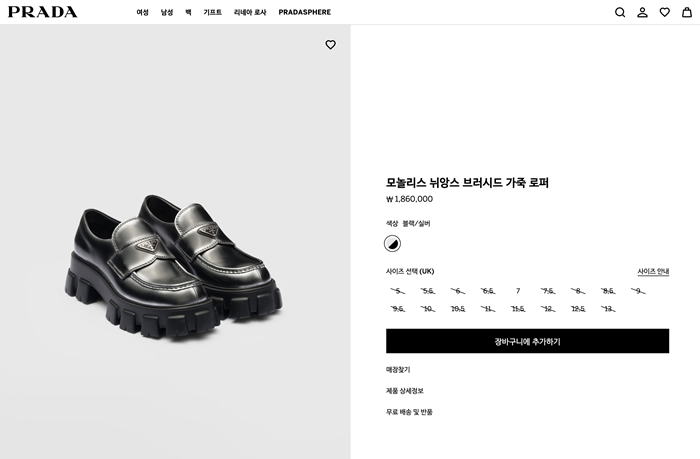This screenshot has height=459, width=700.
Task: Click 장바구니에 추가하기 button
Action: pyautogui.click(x=527, y=341)
